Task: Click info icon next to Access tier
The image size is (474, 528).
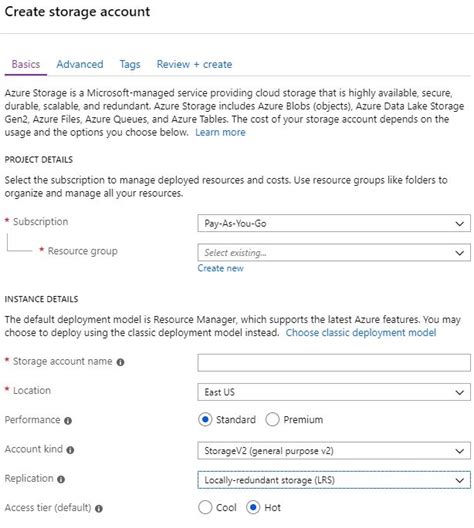Action: tap(99, 508)
